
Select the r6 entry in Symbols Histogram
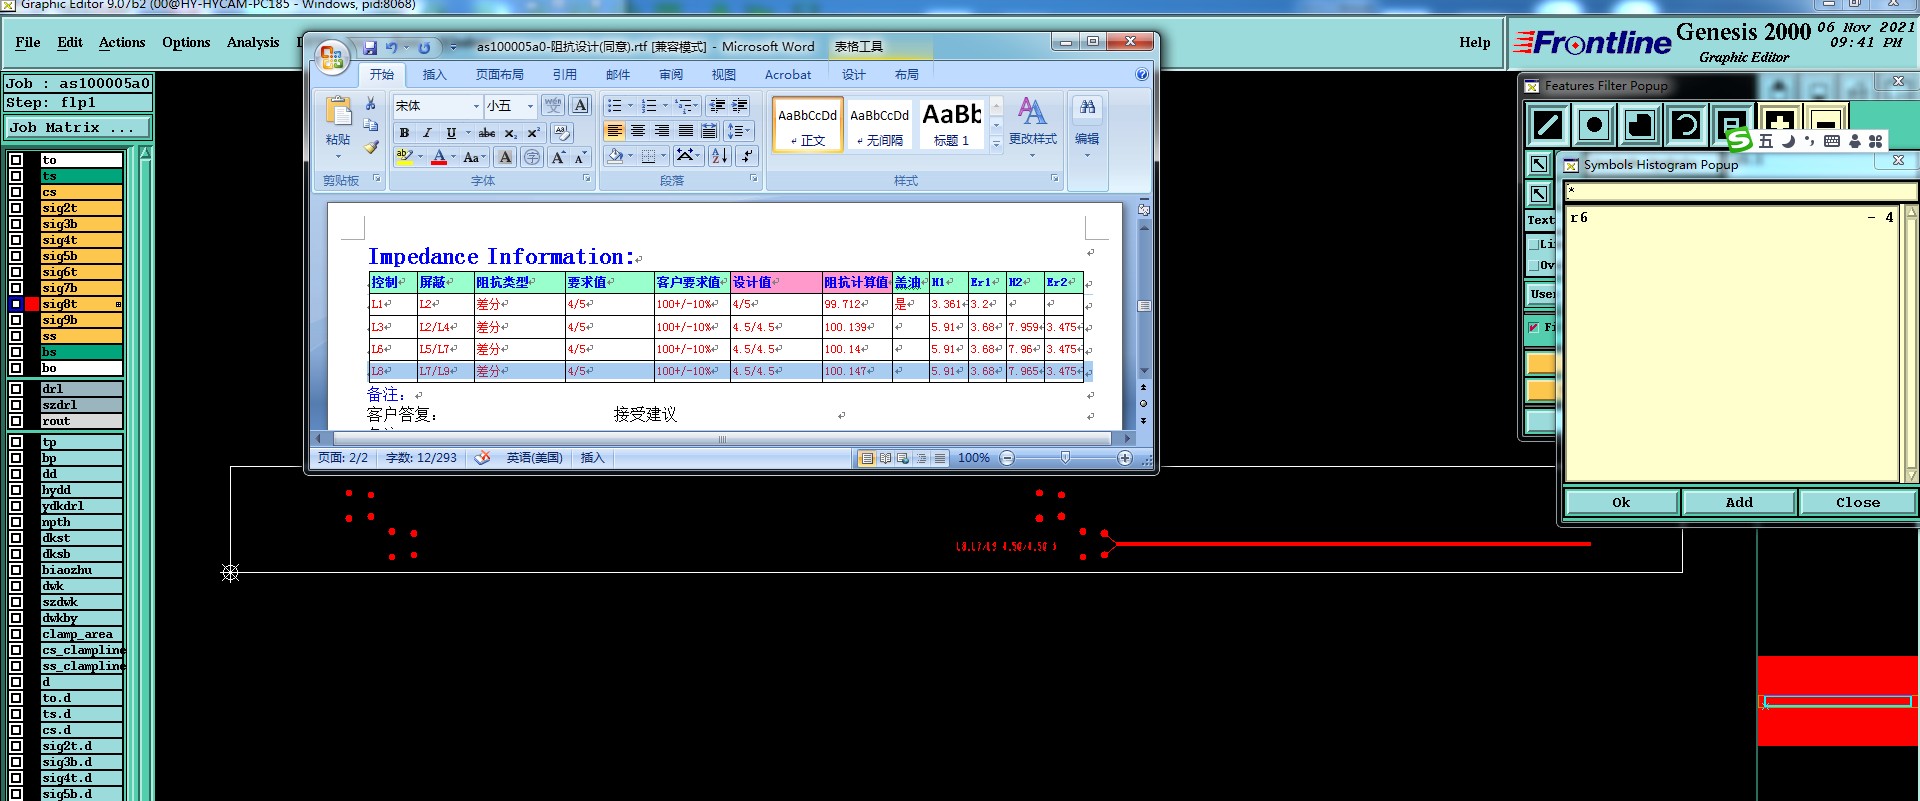pyautogui.click(x=1732, y=217)
